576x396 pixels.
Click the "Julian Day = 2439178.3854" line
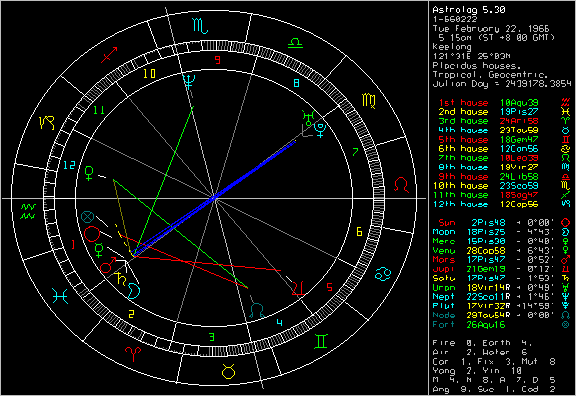pos(502,84)
